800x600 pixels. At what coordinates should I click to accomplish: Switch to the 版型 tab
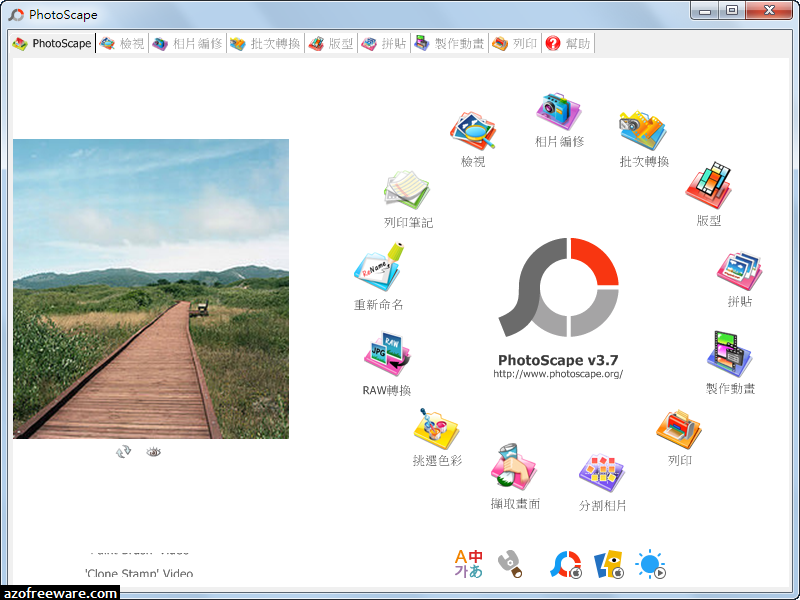332,43
